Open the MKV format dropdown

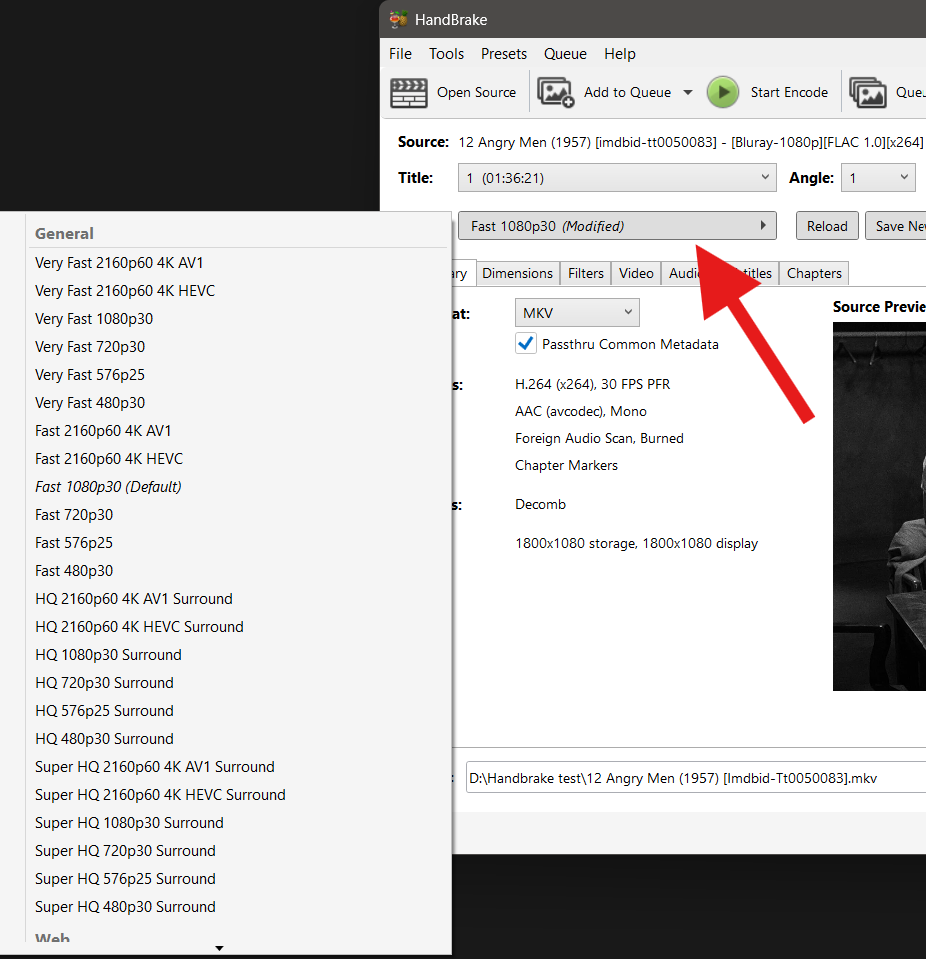[577, 313]
